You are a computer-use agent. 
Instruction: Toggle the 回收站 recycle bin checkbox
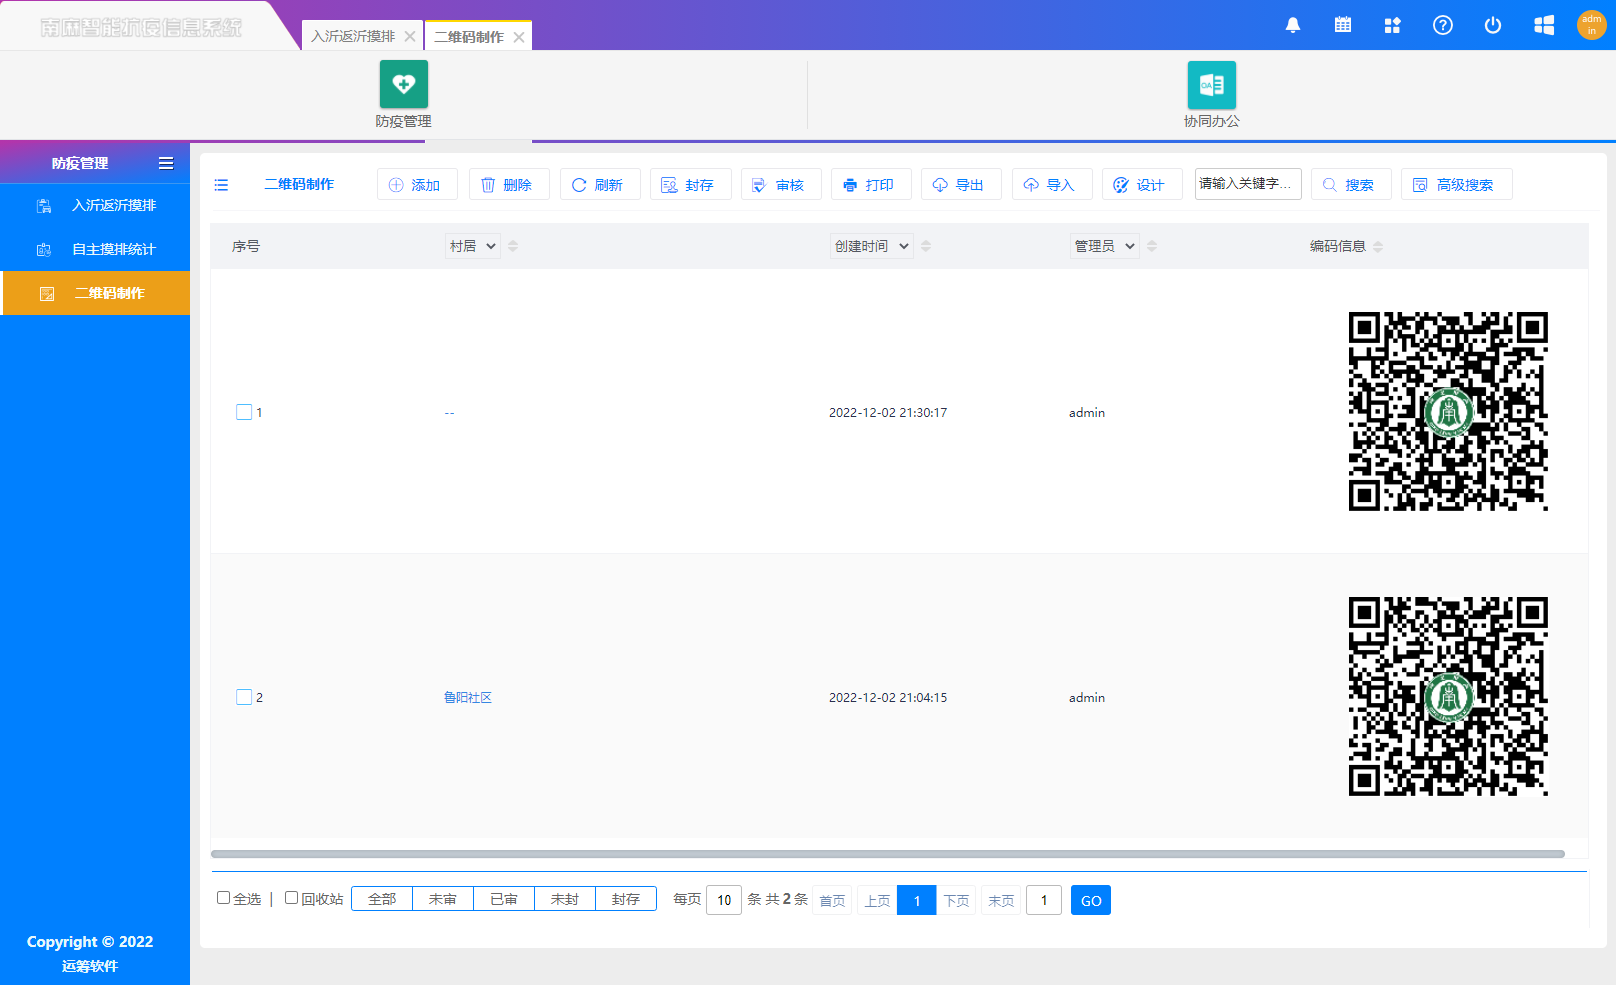[292, 898]
